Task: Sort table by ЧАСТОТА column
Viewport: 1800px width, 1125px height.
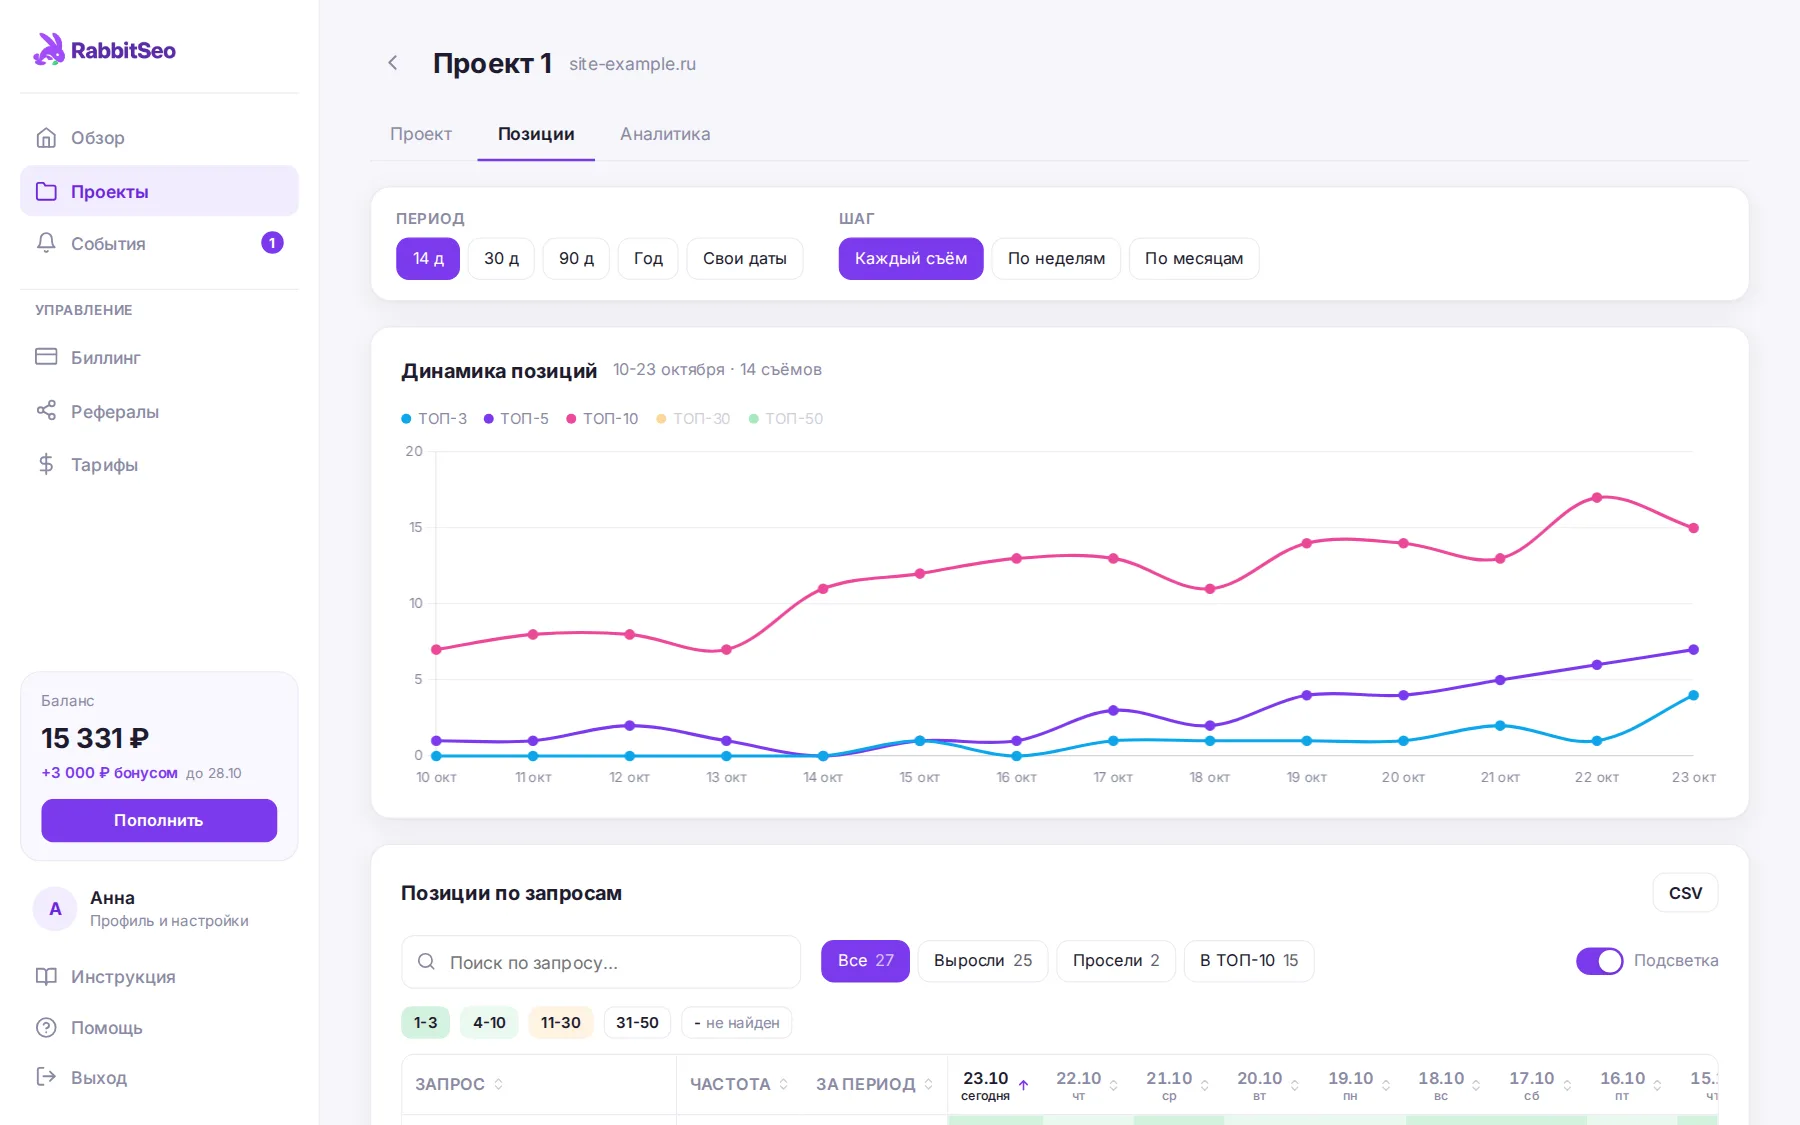Action: (x=739, y=1084)
